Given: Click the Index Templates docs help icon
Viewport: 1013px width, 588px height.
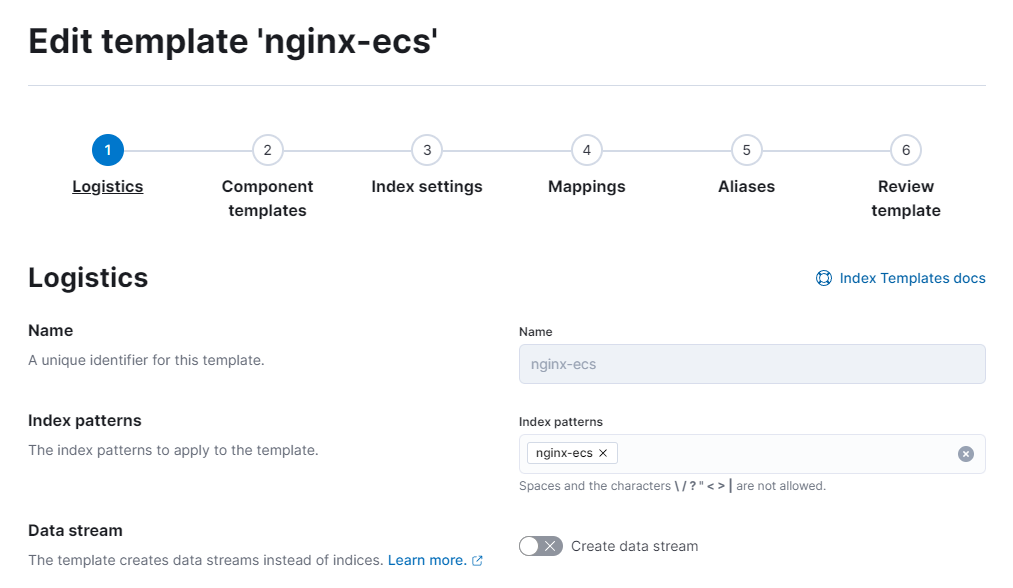Looking at the screenshot, I should click(824, 278).
